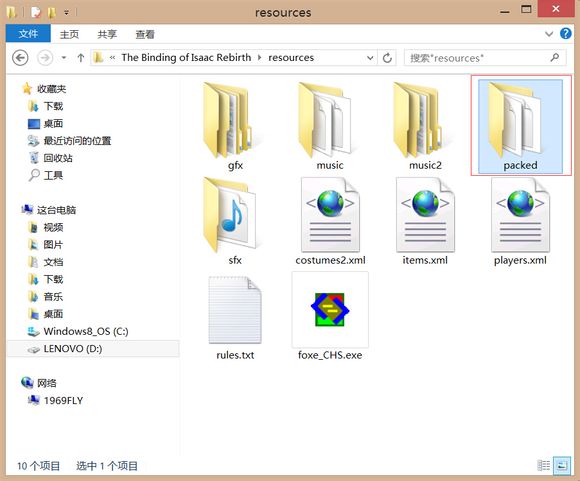Viewport: 580px width, 481px height.
Task: Open the 主页 ribbon tab
Action: 69,34
